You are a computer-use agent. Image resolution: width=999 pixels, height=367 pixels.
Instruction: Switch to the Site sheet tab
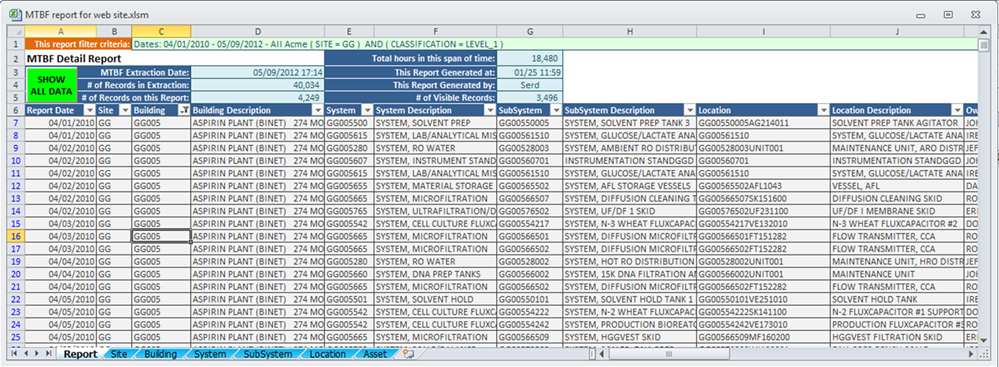pyautogui.click(x=119, y=354)
